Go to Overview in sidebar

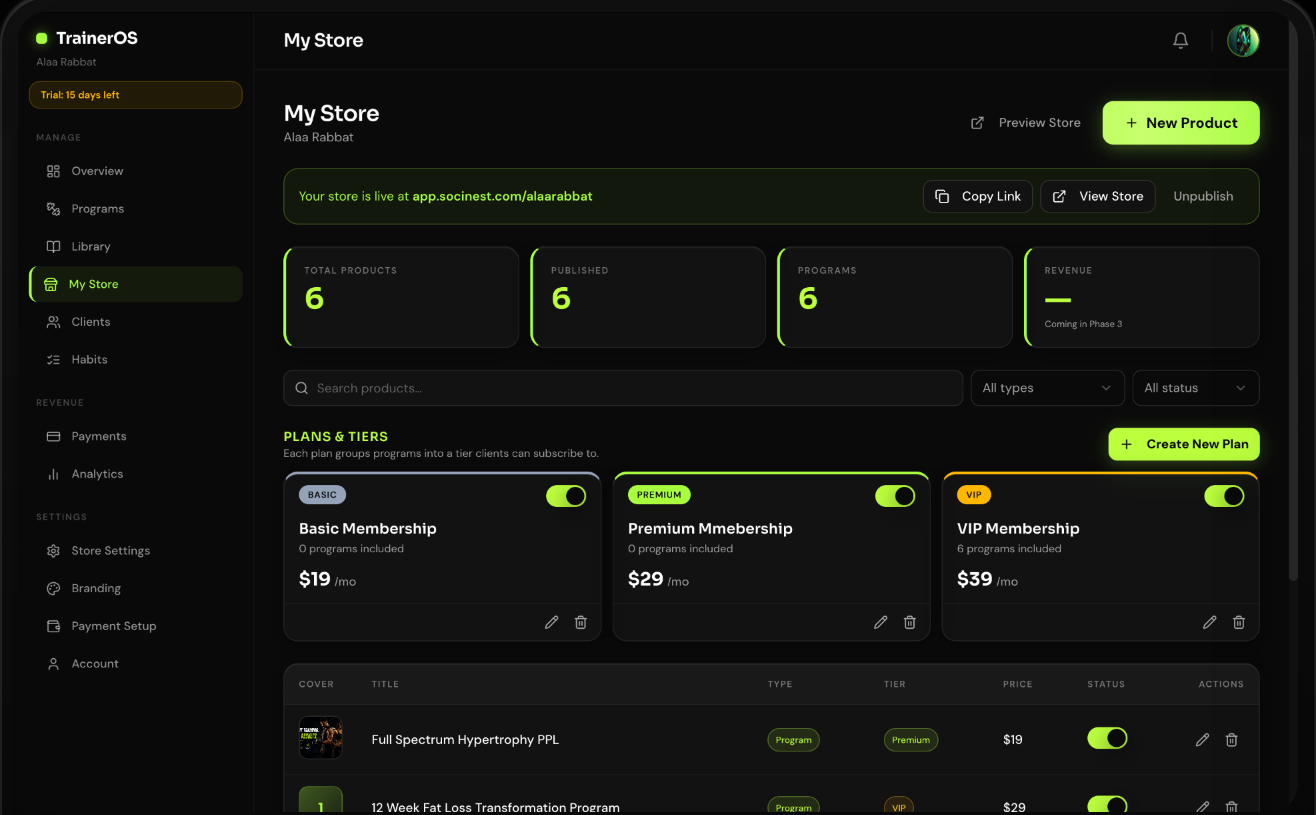click(x=135, y=171)
